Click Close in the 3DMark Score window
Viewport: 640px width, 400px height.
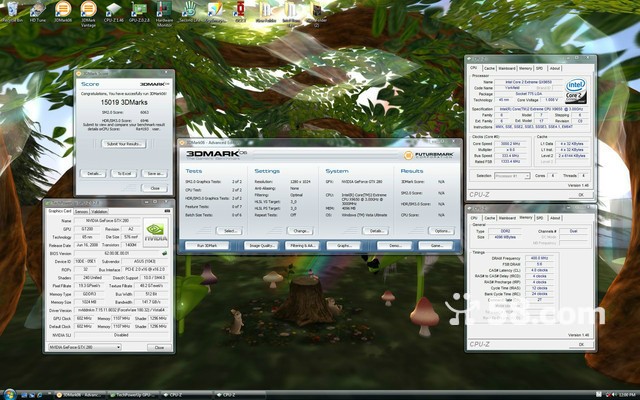click(155, 188)
